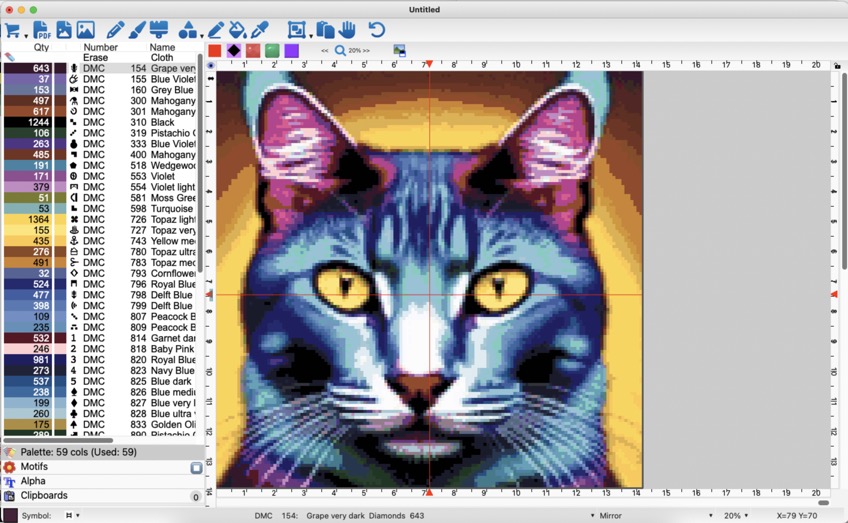Screen dimensions: 848x523
Task: Click the Undo arrow icon
Action: pos(377,30)
